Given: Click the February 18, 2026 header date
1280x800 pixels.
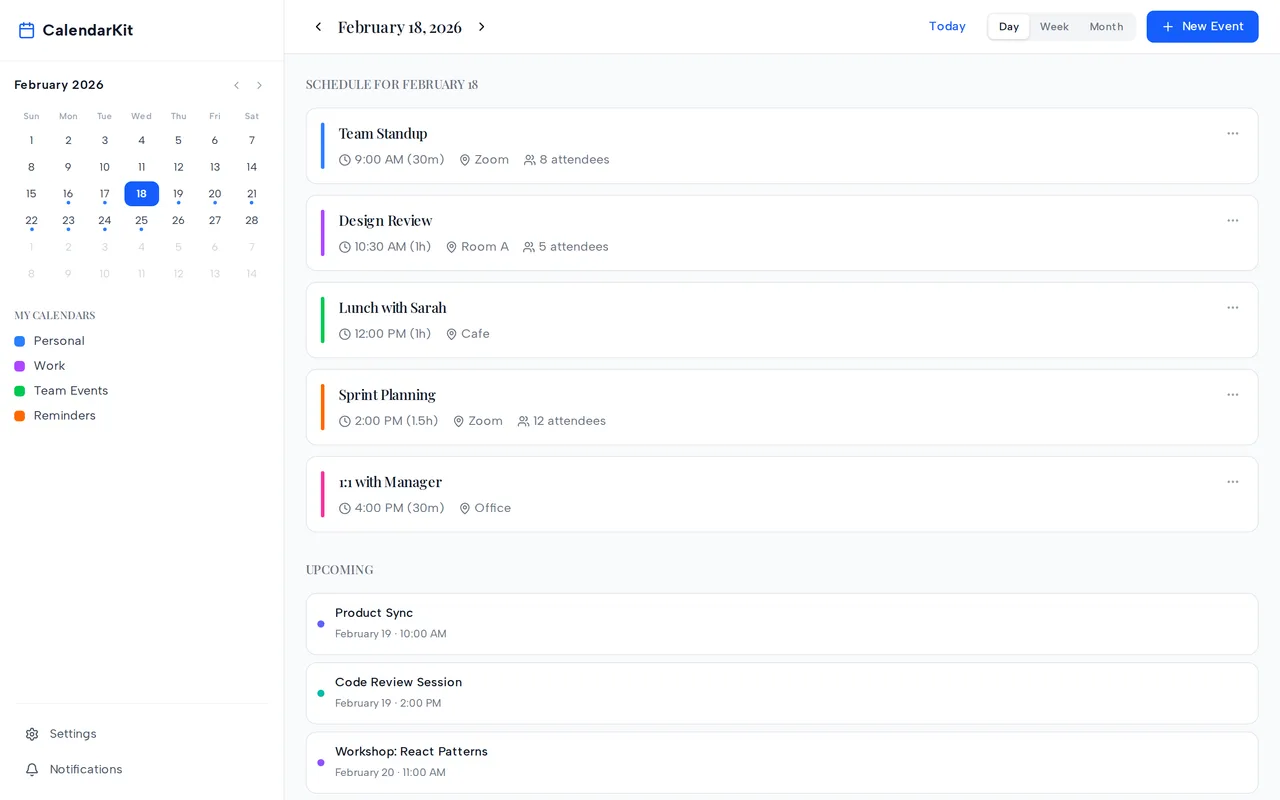Looking at the screenshot, I should click(400, 27).
